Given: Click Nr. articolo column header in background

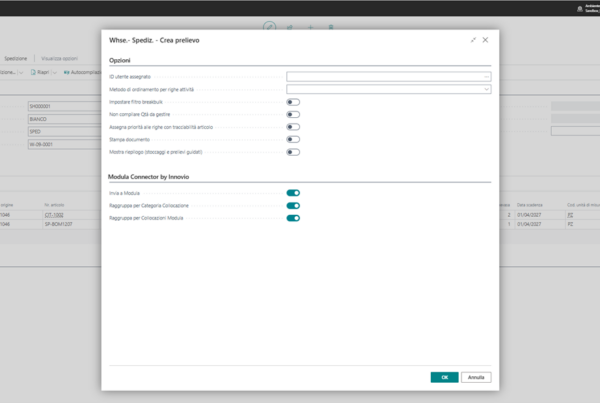Looking at the screenshot, I should tap(54, 205).
